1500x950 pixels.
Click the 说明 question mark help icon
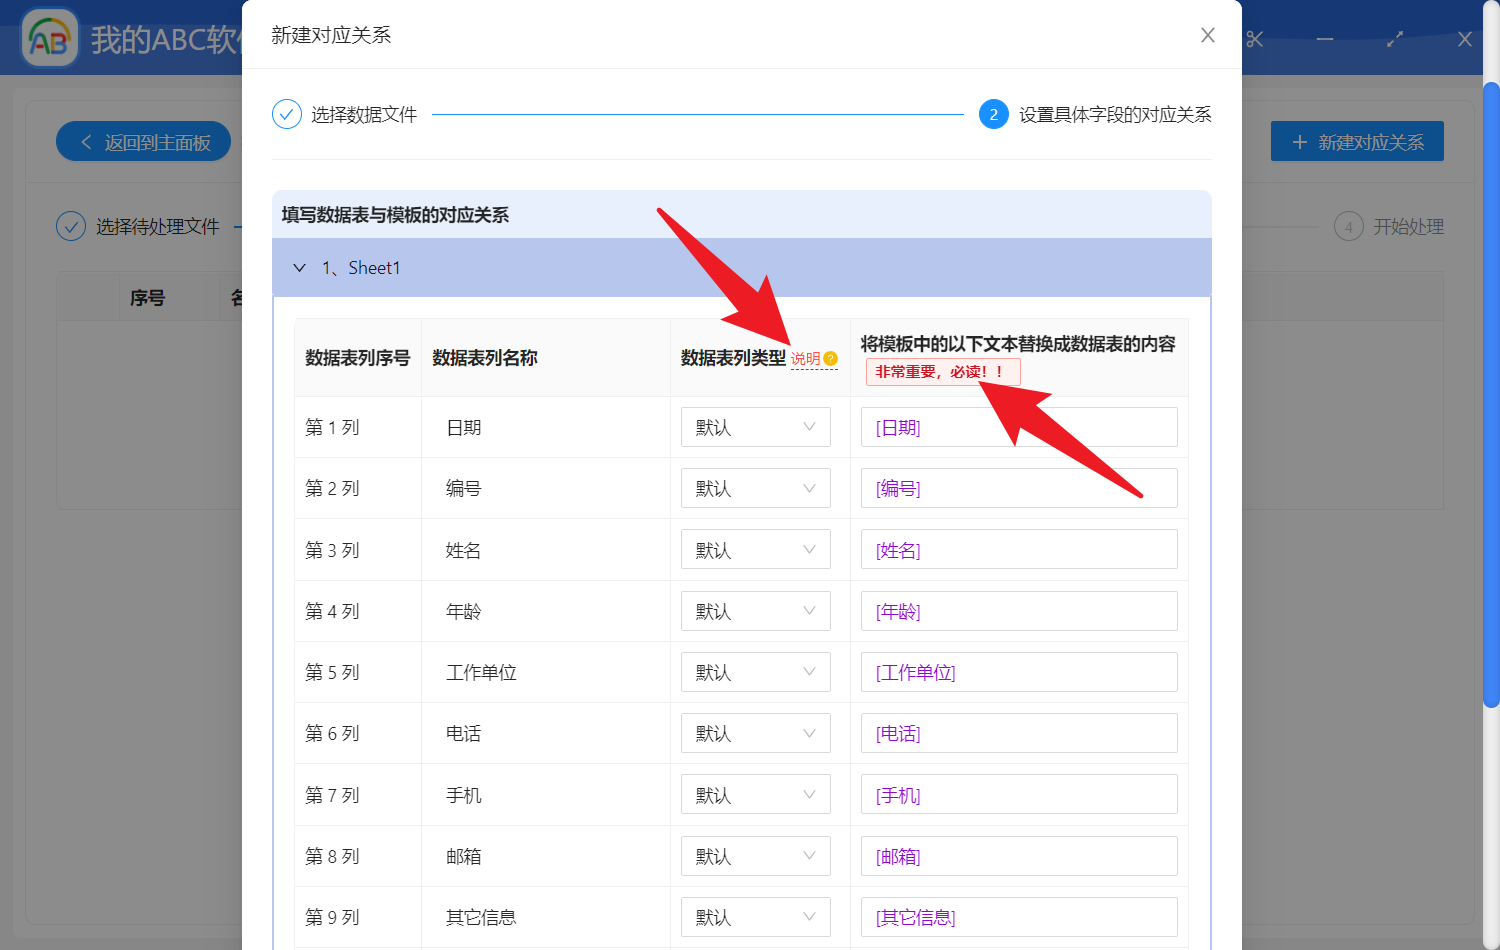pos(831,357)
